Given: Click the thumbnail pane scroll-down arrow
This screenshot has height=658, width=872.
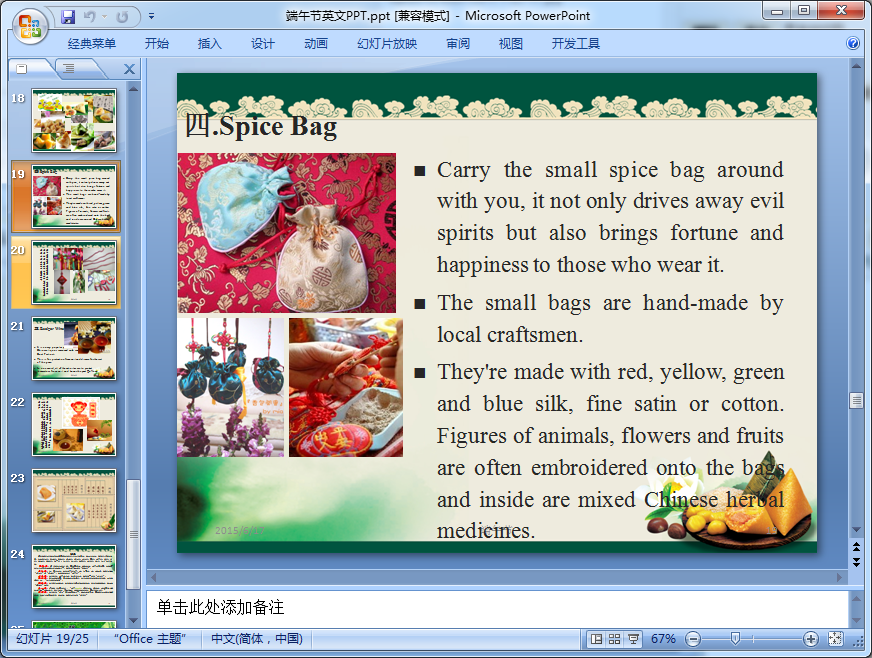Looking at the screenshot, I should 133,620.
